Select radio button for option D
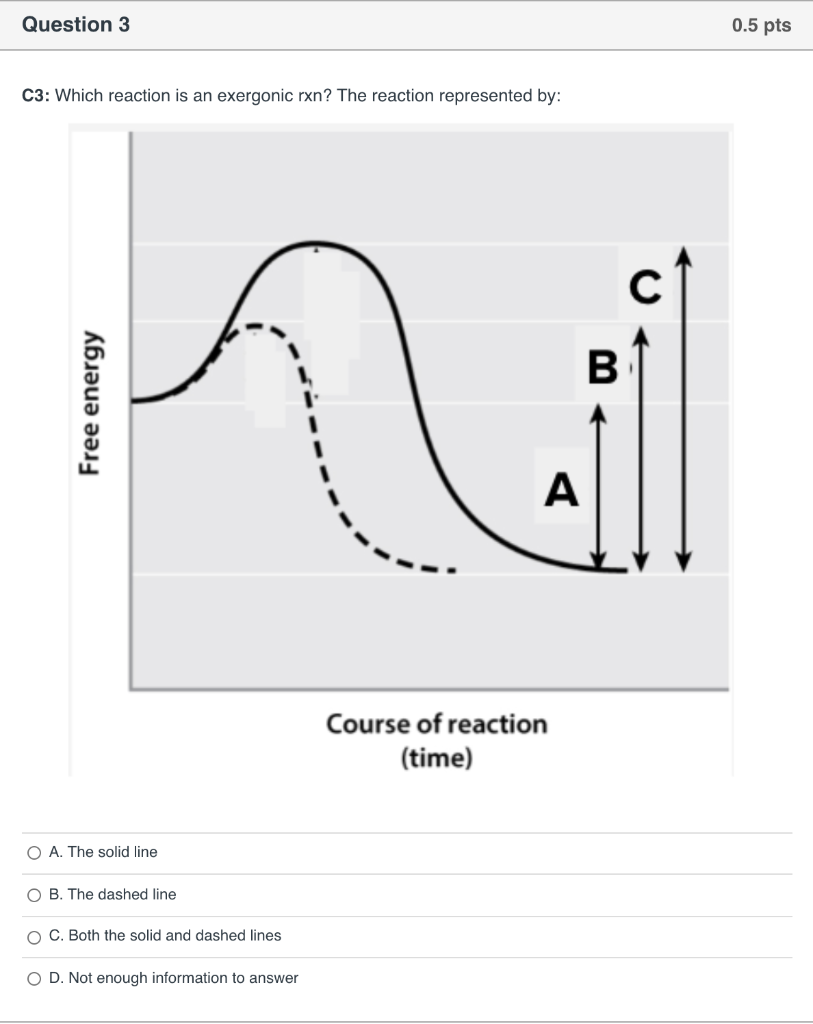The width and height of the screenshot is (813, 1024). click(33, 978)
